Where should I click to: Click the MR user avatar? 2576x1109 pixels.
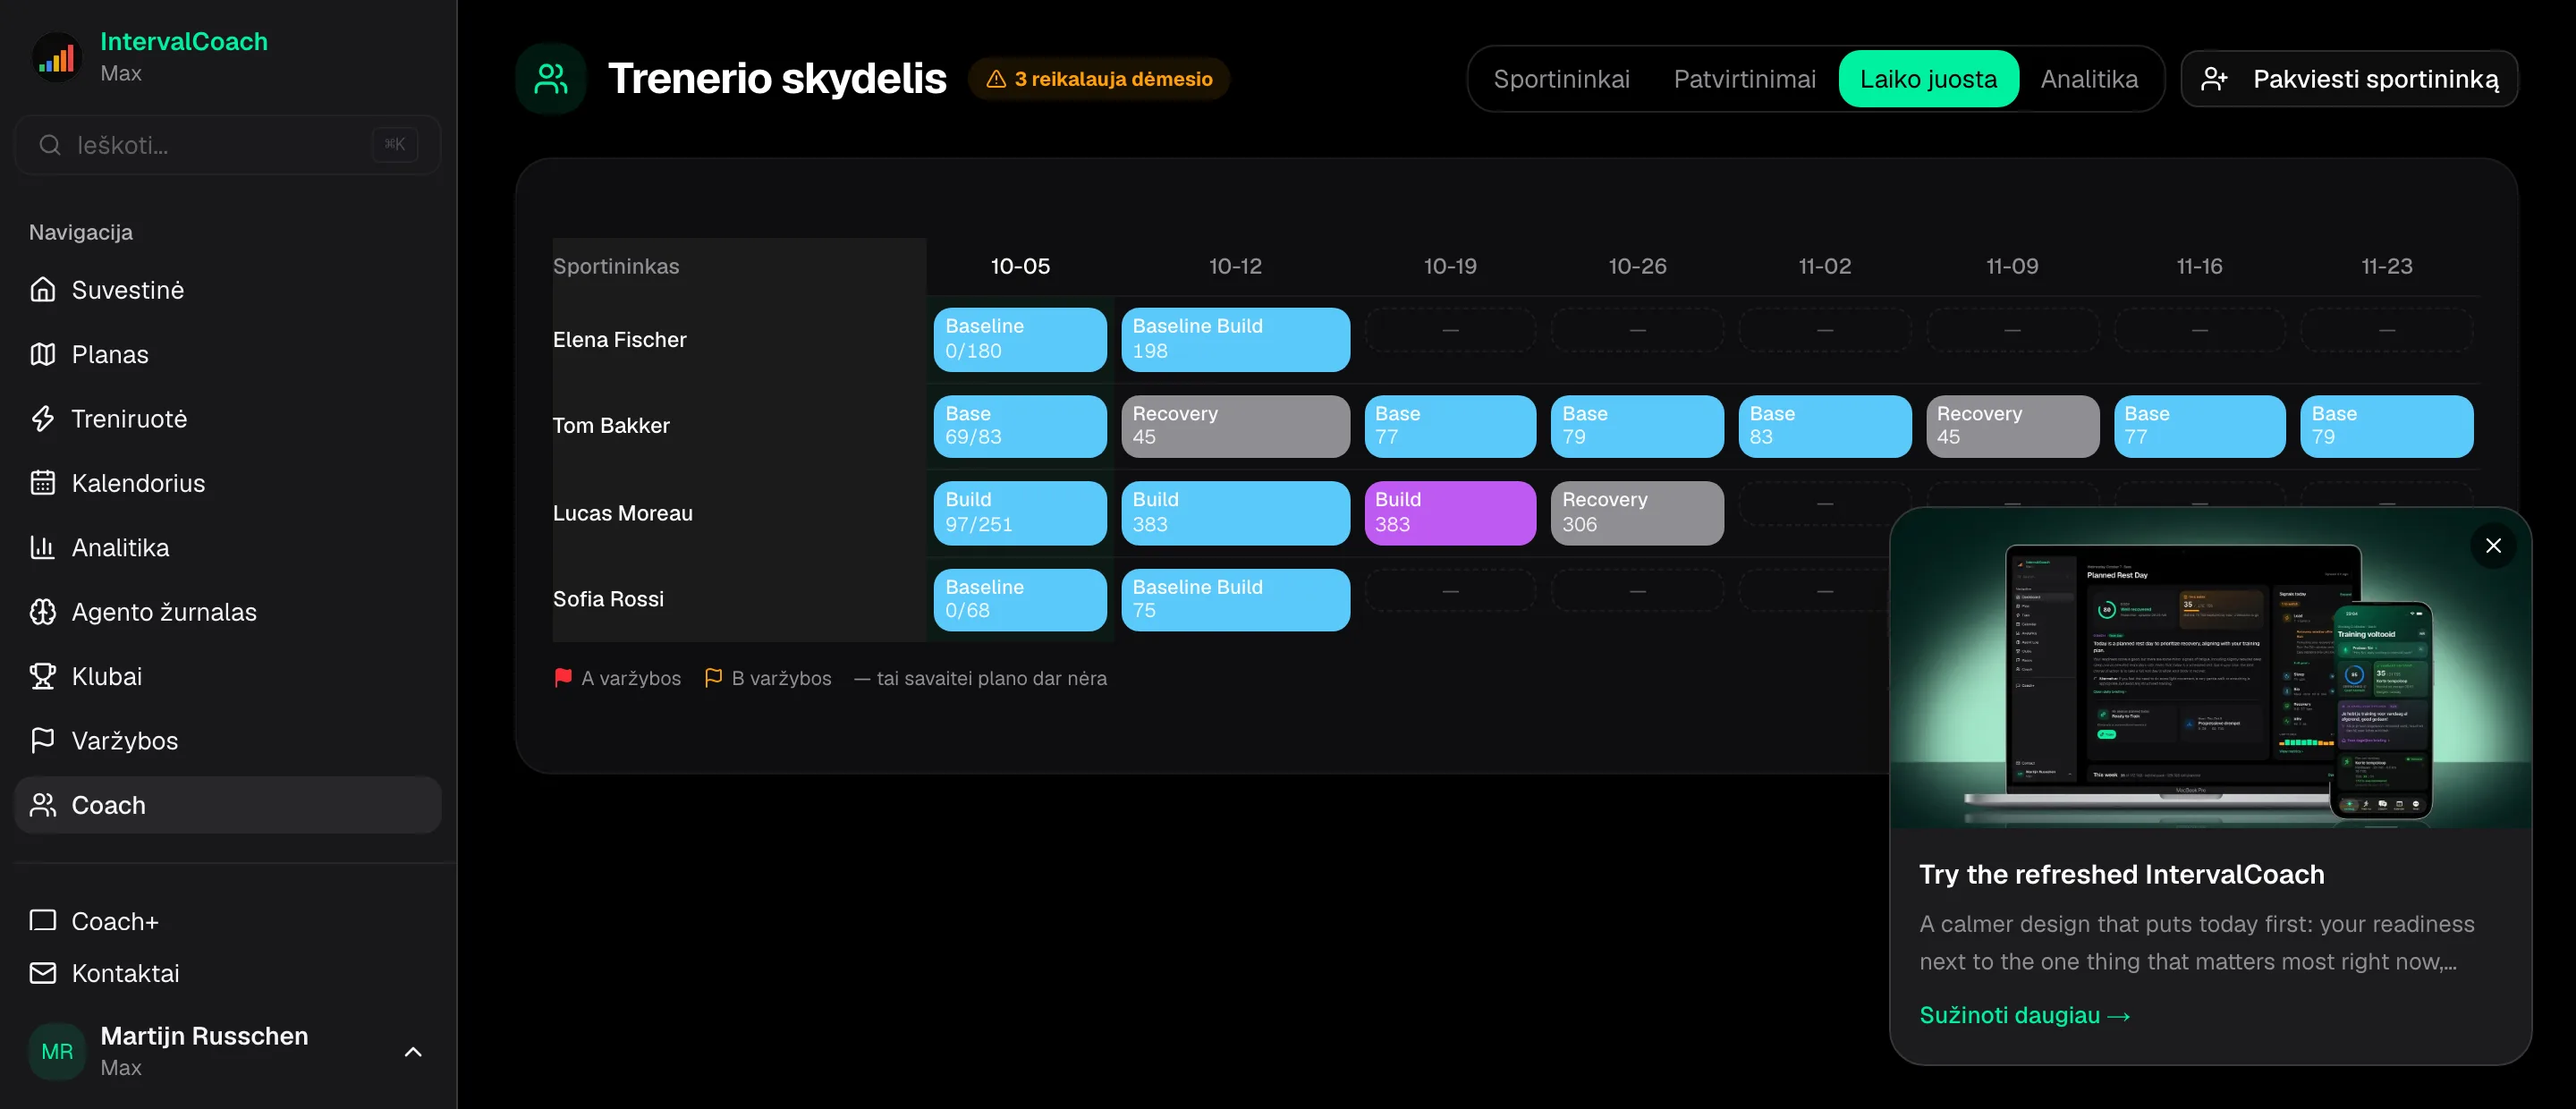[x=57, y=1051]
